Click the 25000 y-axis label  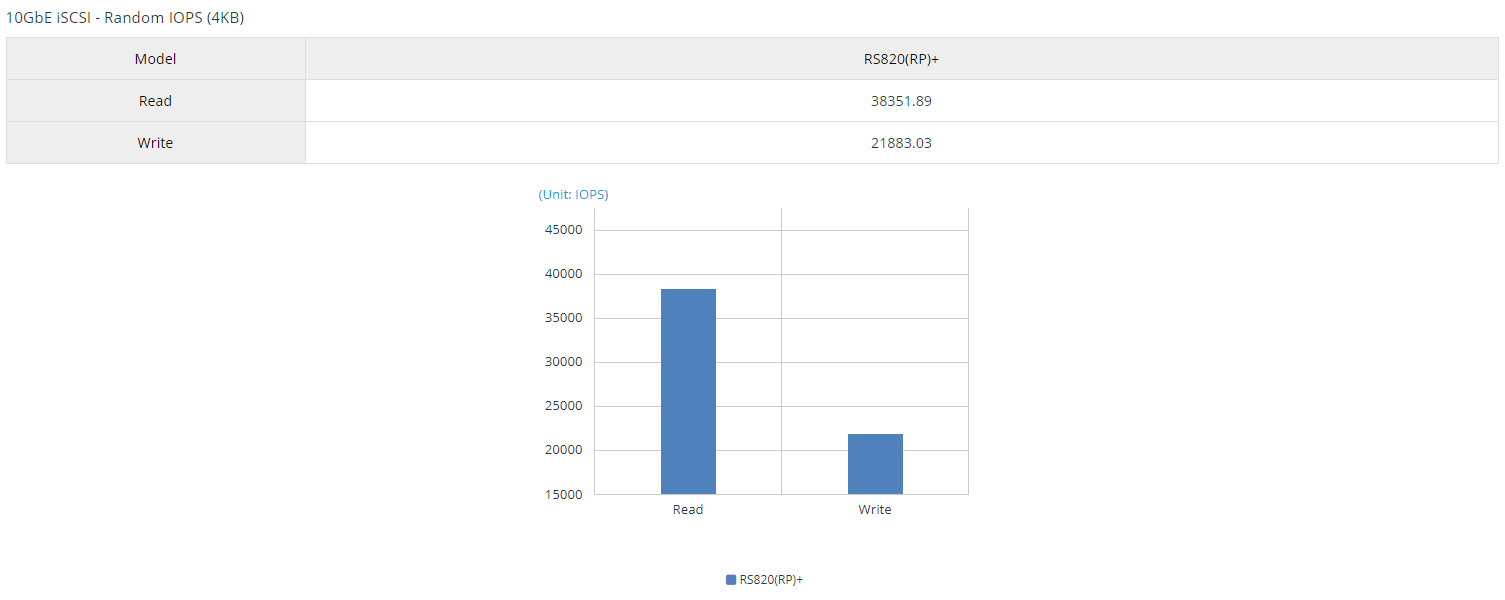[x=562, y=406]
